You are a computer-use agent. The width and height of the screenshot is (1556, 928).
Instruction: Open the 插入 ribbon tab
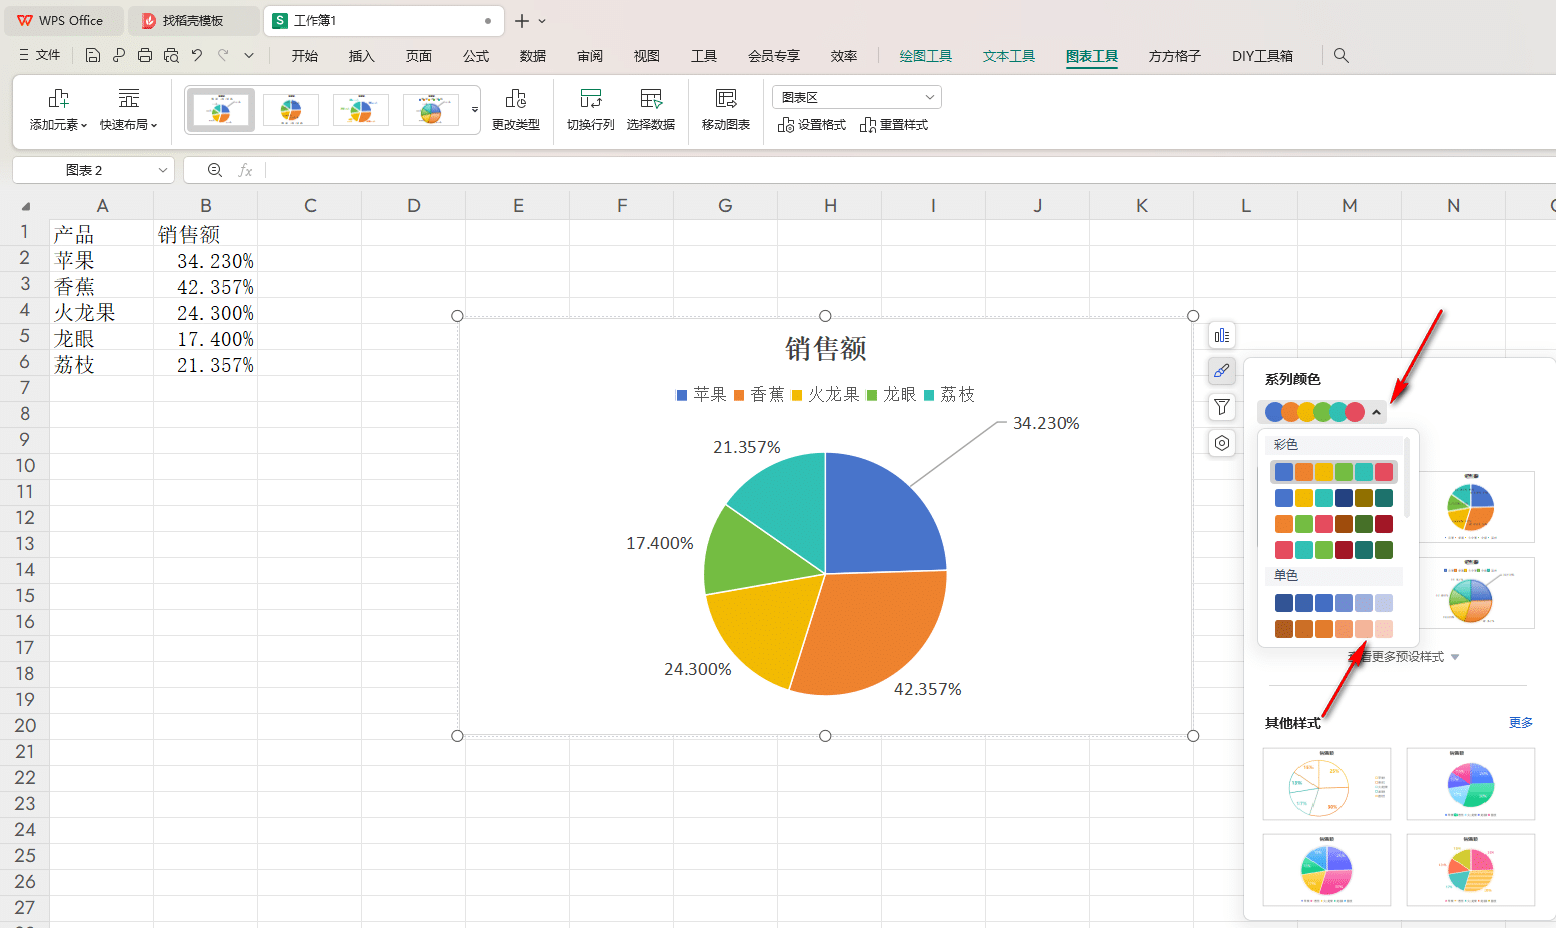pyautogui.click(x=361, y=56)
